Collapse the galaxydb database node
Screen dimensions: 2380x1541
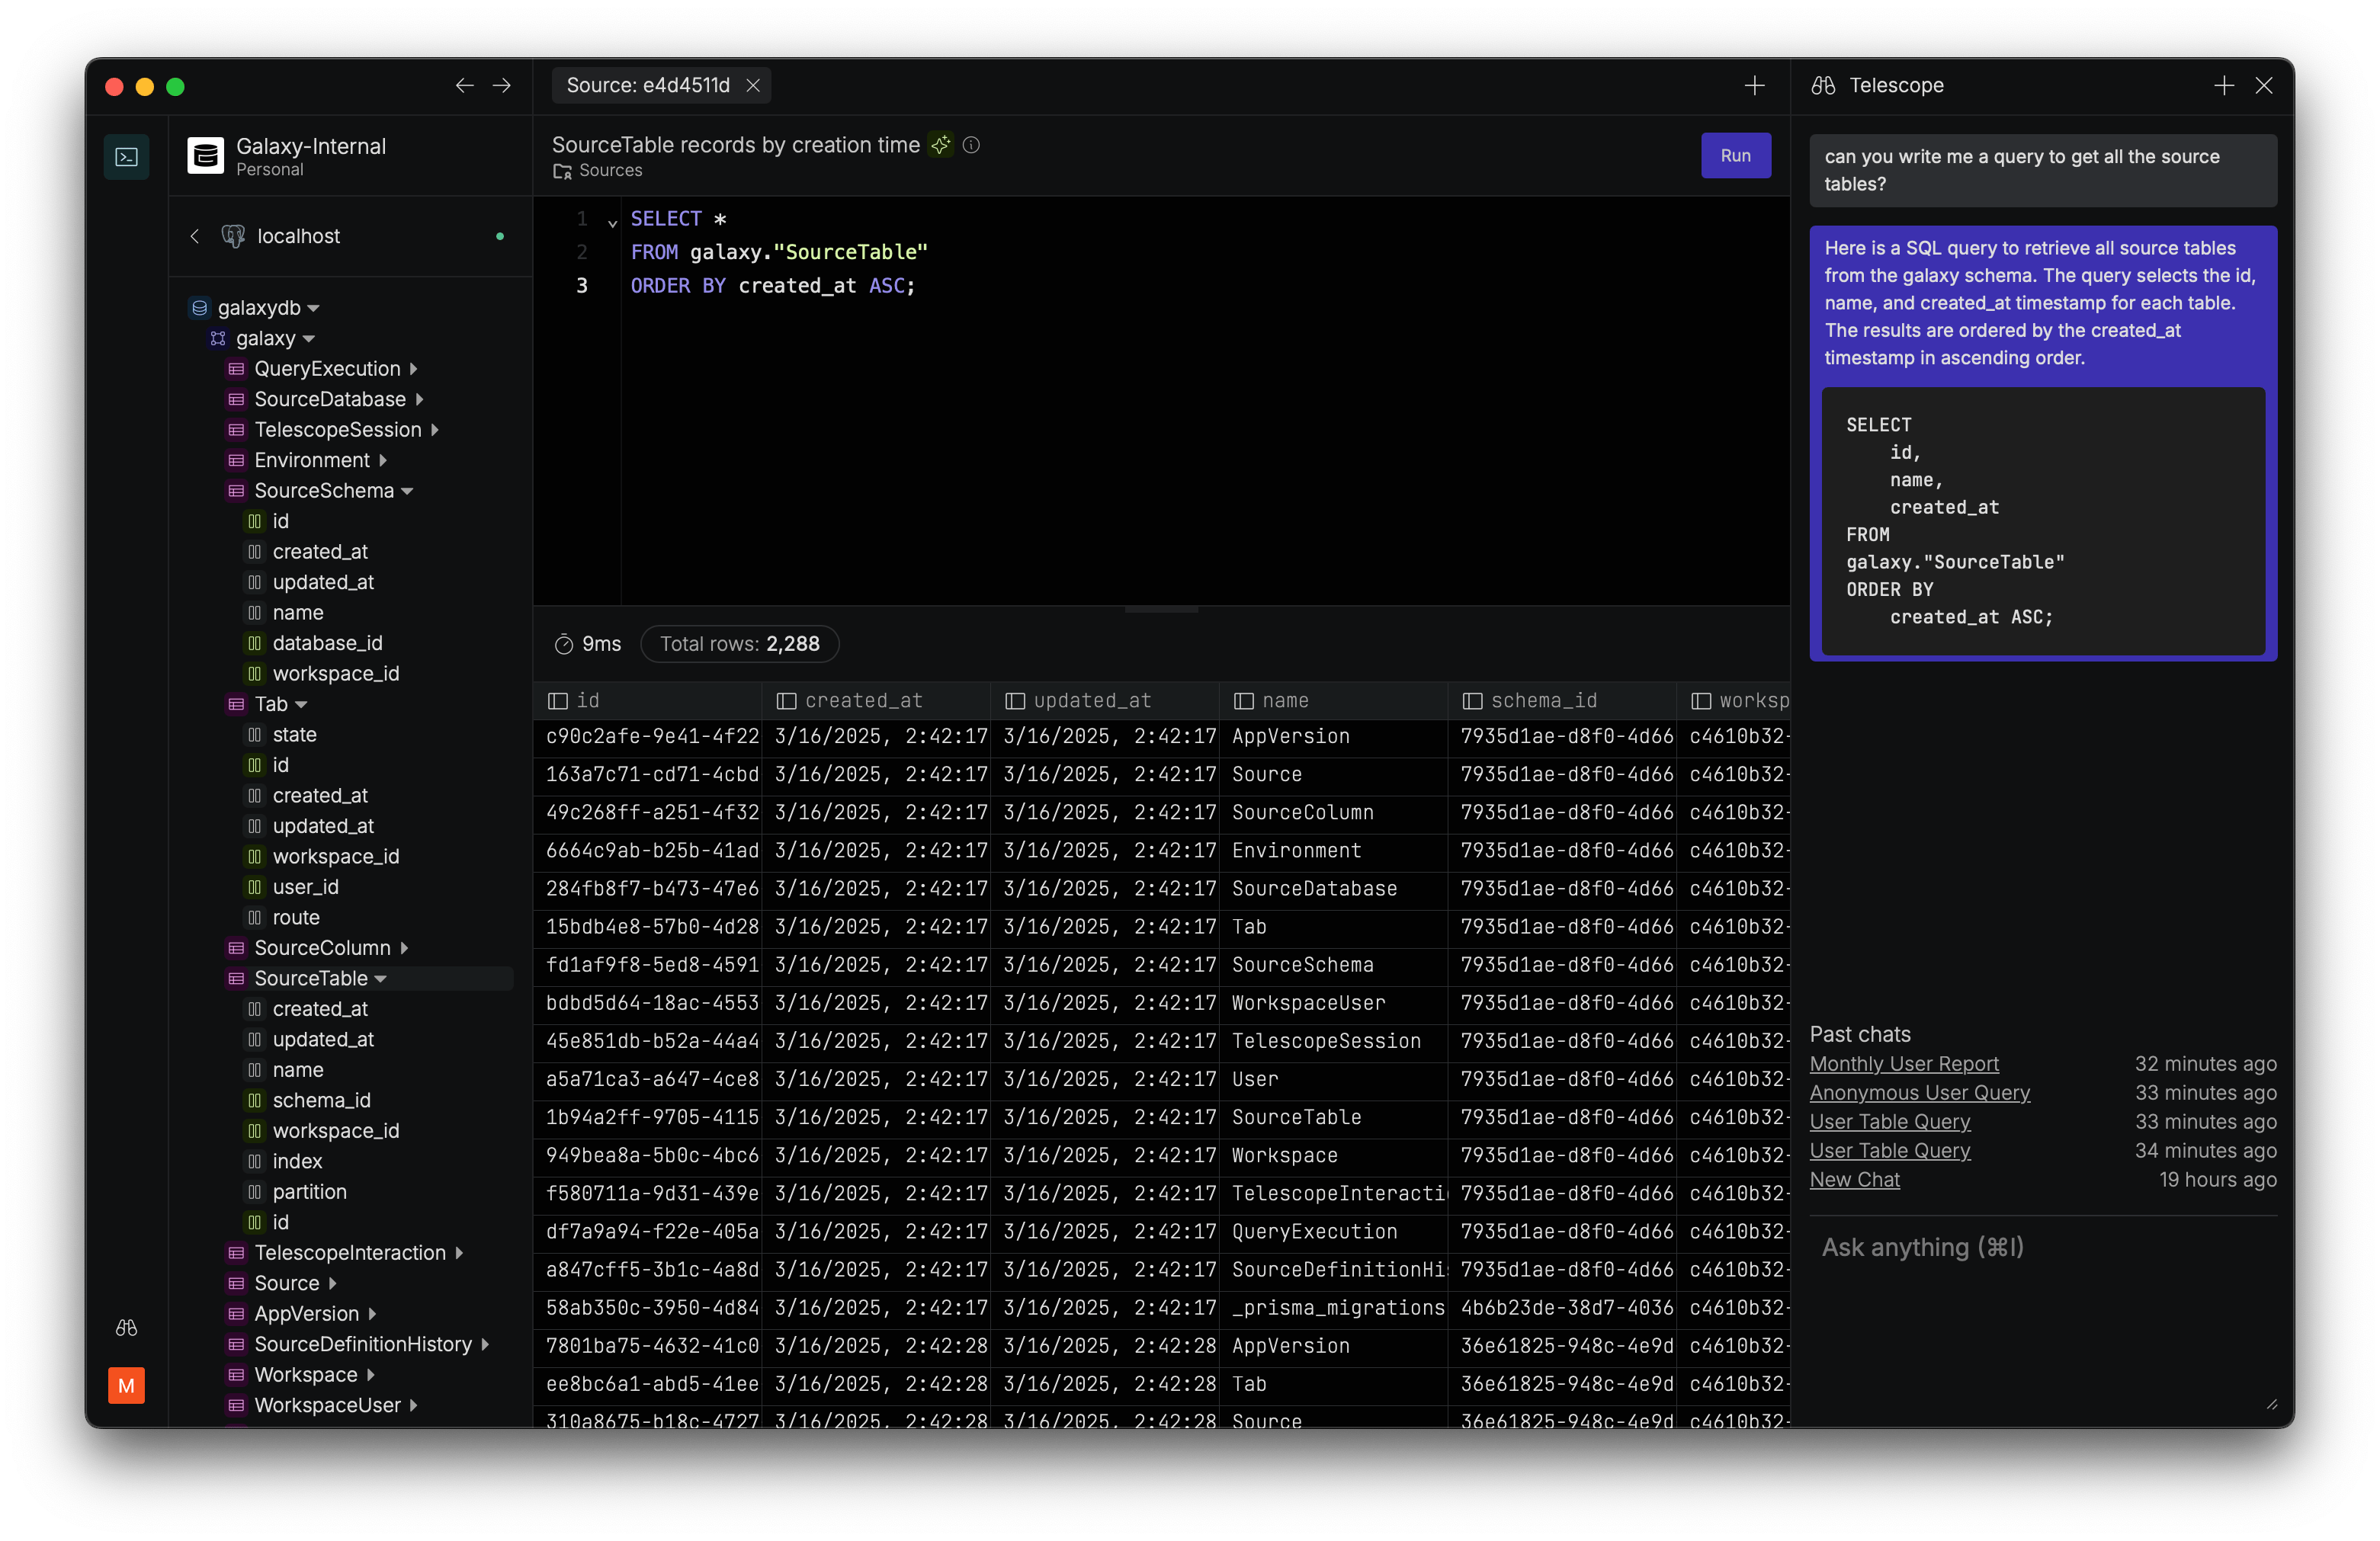pos(314,308)
